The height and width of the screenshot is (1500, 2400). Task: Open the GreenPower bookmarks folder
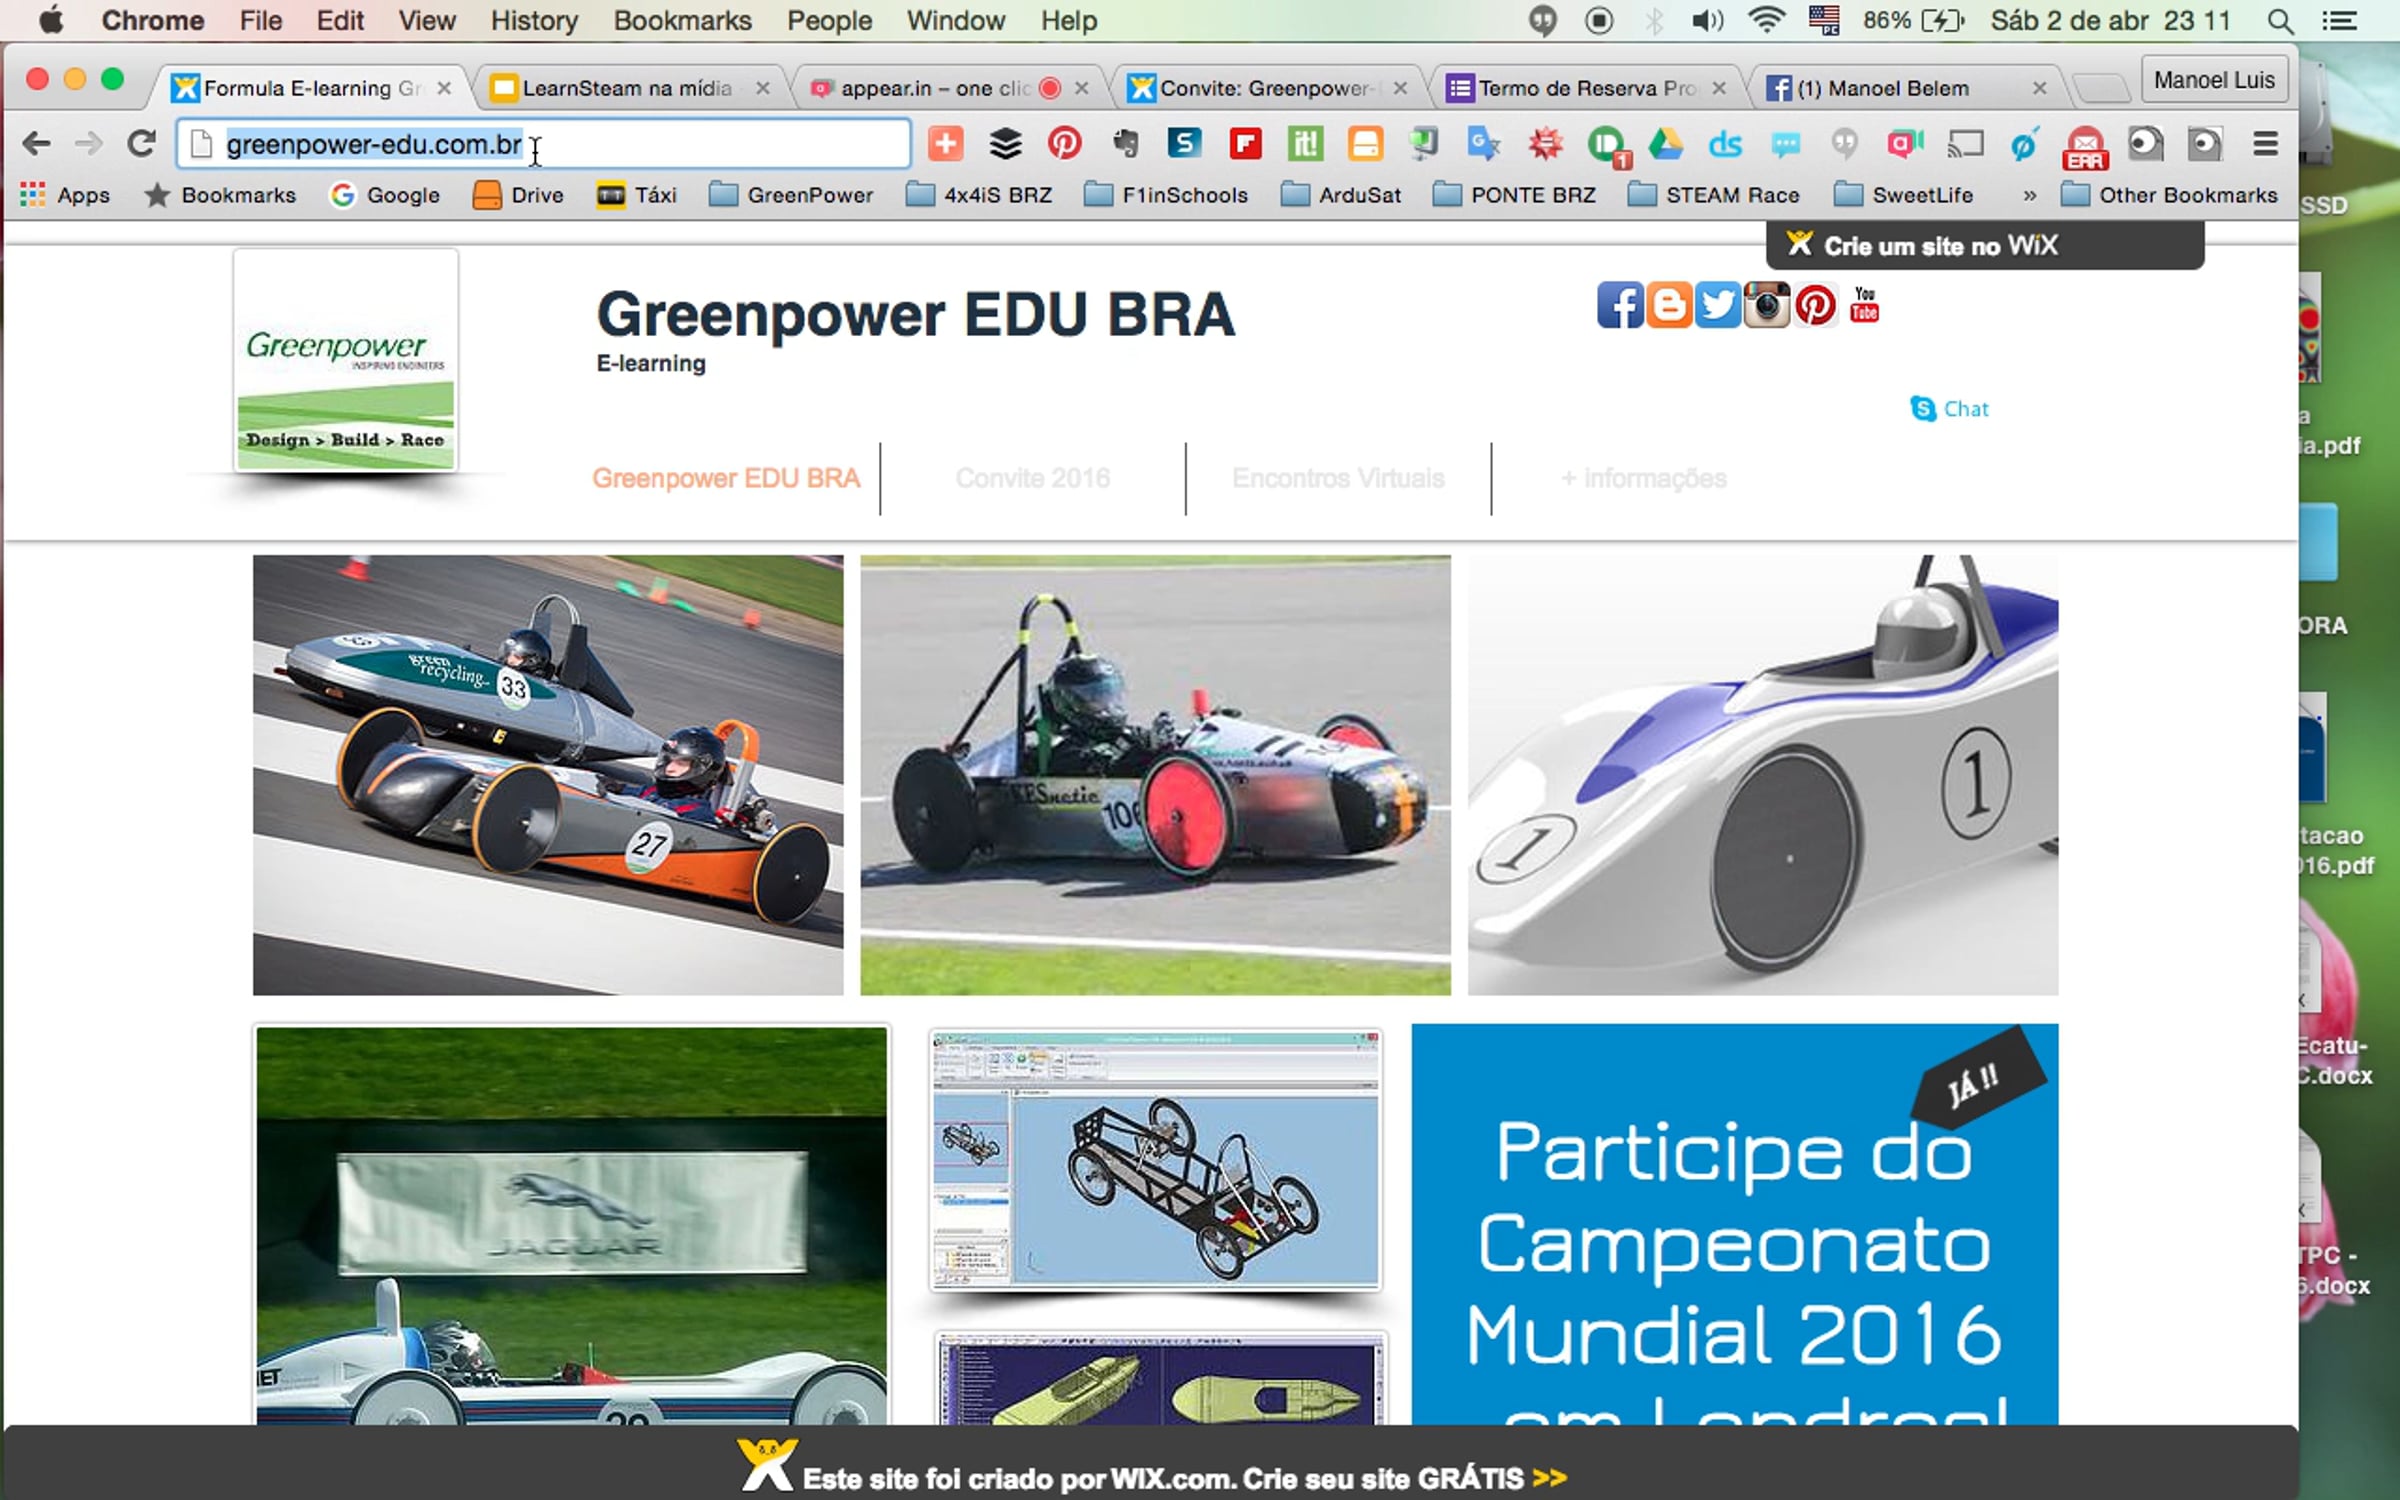792,195
